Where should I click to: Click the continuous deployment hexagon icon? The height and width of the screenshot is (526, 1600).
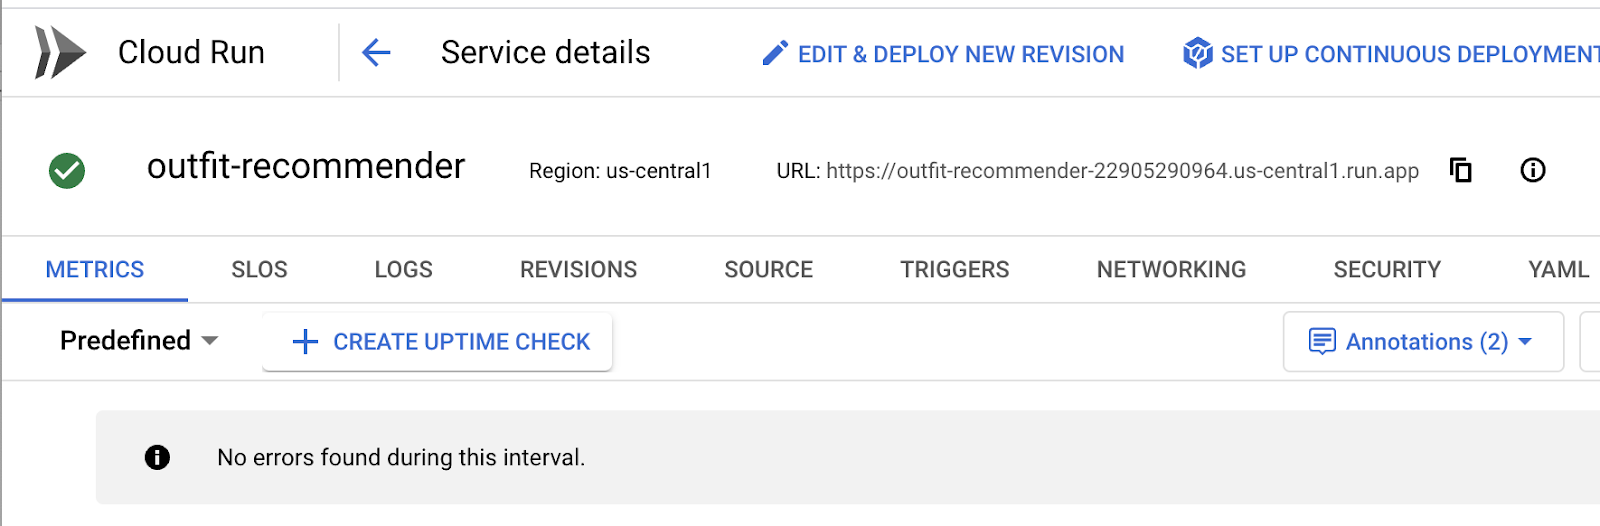[x=1197, y=54]
